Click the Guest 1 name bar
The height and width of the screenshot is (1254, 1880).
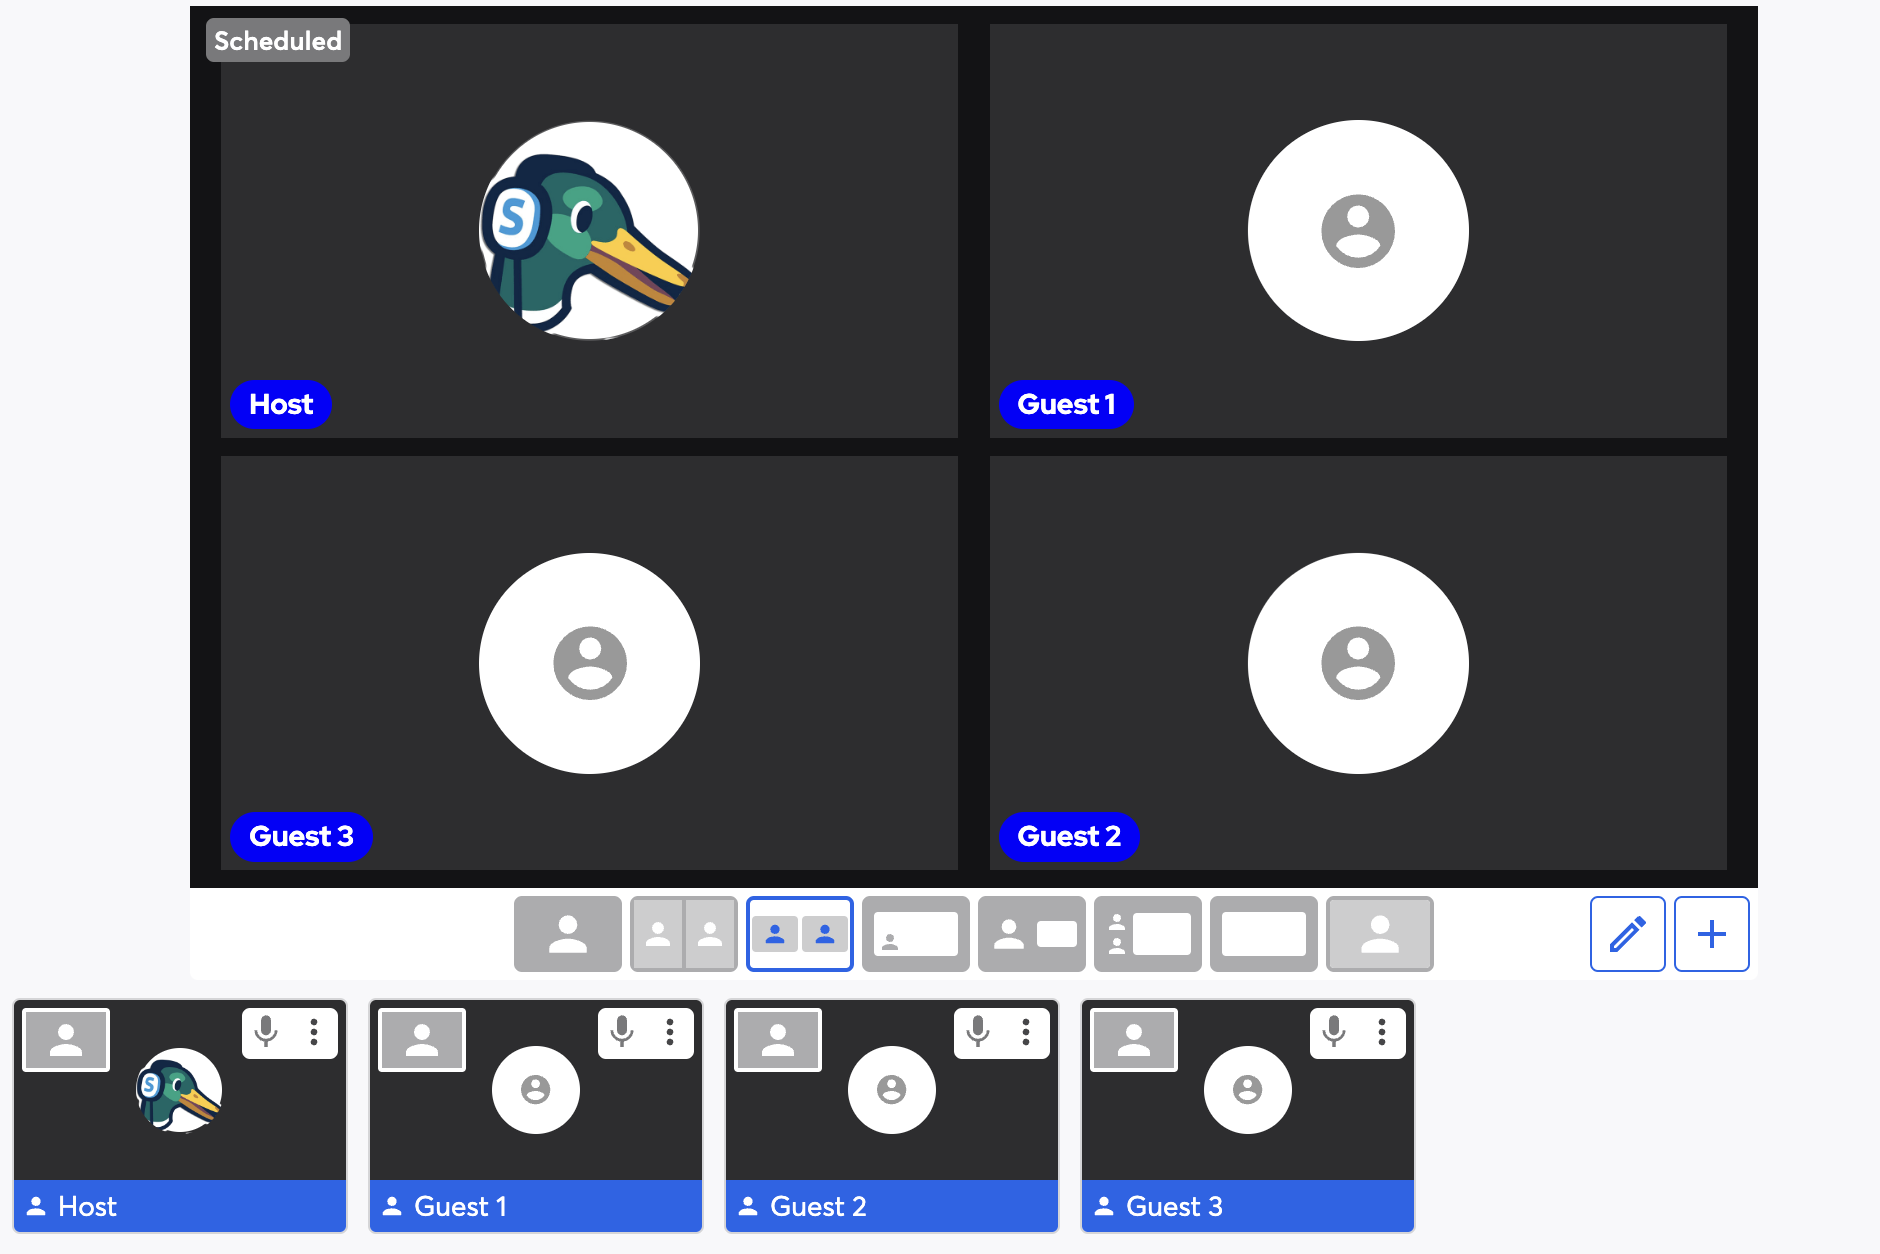tap(536, 1206)
